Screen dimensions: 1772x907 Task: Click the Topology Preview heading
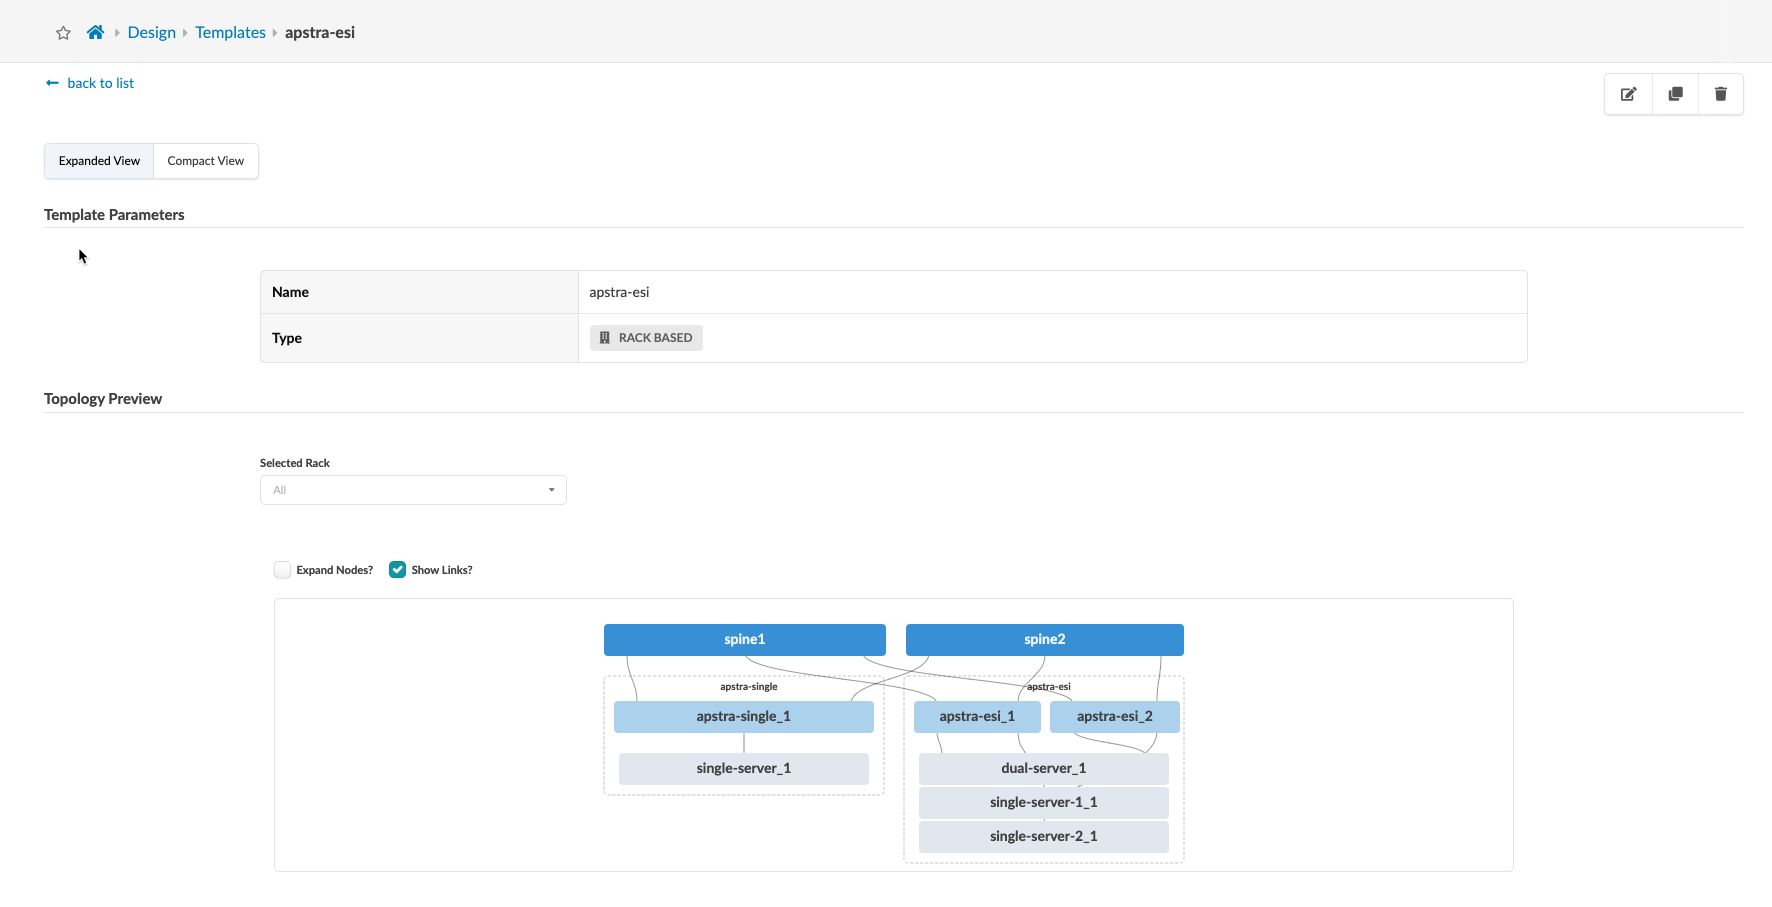tap(103, 399)
